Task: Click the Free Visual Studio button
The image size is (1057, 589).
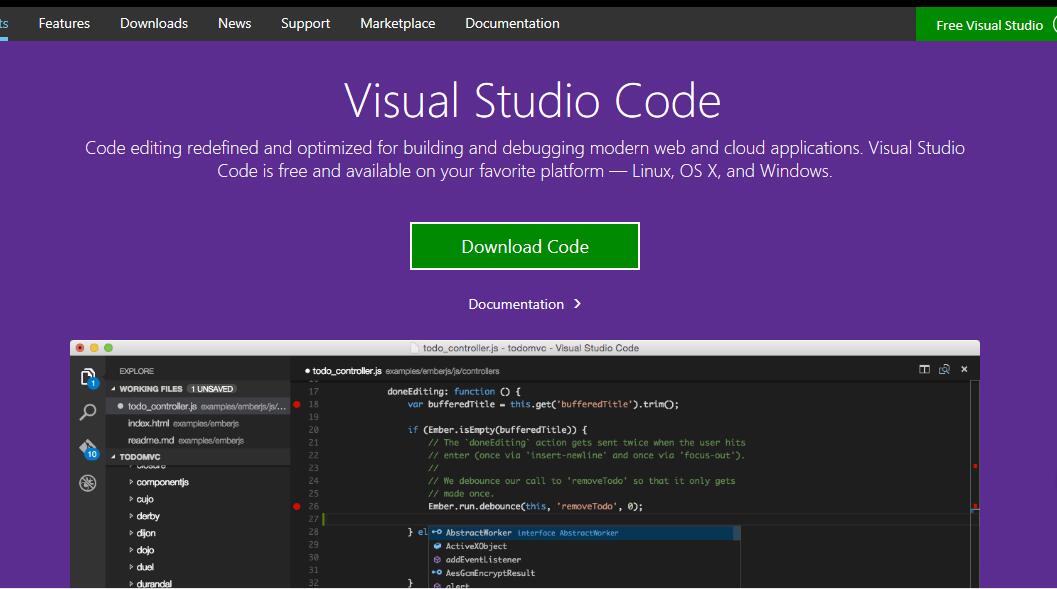Action: (x=986, y=24)
